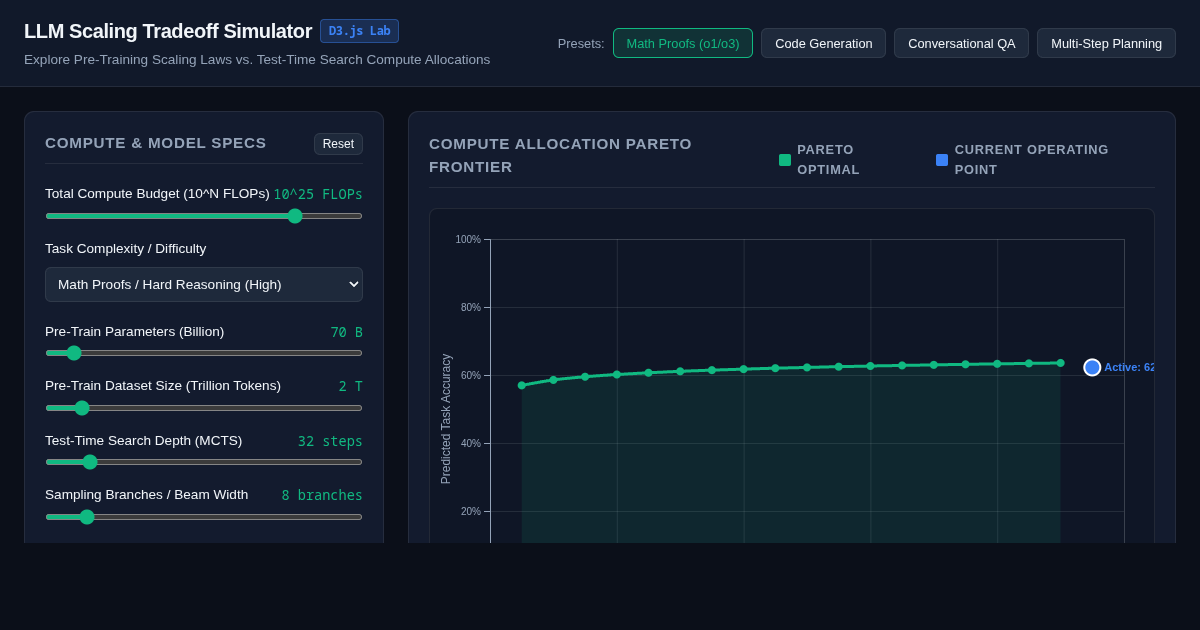Click the Predicted Task Accuracy axis label
The image size is (1200, 630).
[446, 419]
